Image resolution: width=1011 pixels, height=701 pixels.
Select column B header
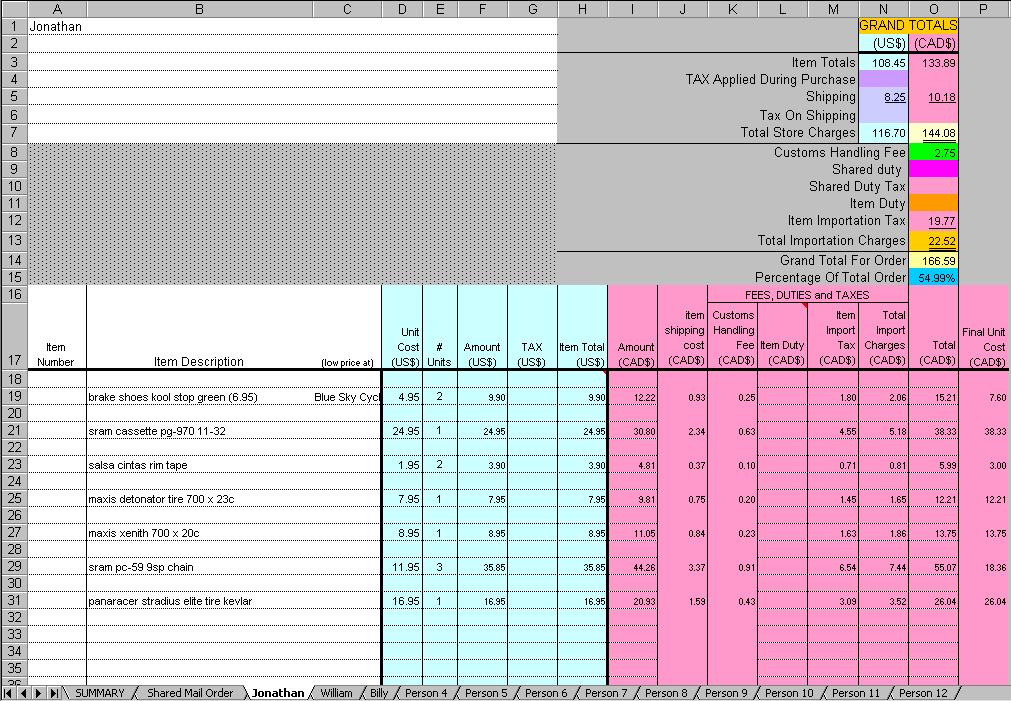click(x=199, y=9)
